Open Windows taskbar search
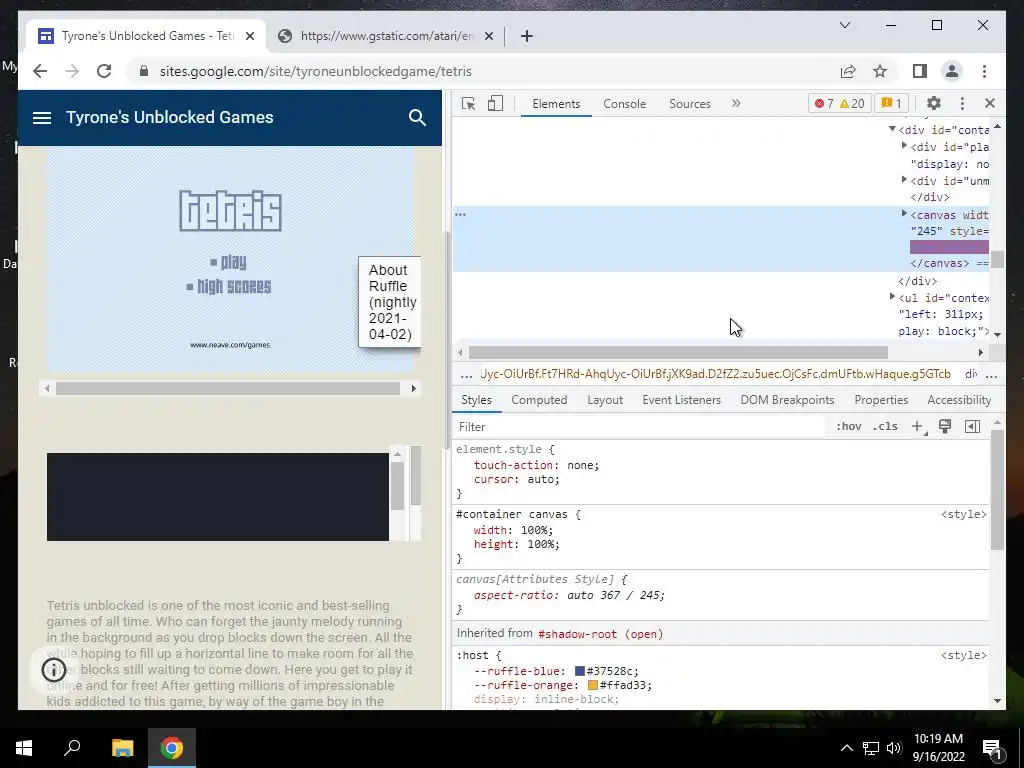Viewport: 1024px width, 768px height. coord(72,748)
